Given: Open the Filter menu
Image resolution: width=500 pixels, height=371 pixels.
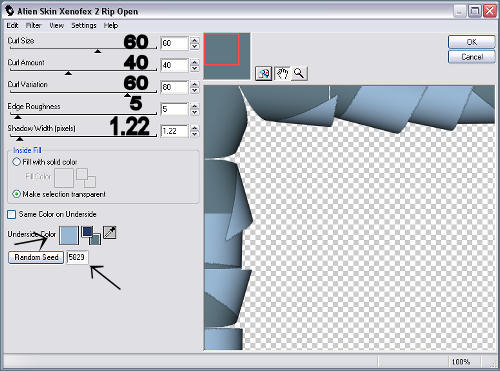Looking at the screenshot, I should coord(33,25).
